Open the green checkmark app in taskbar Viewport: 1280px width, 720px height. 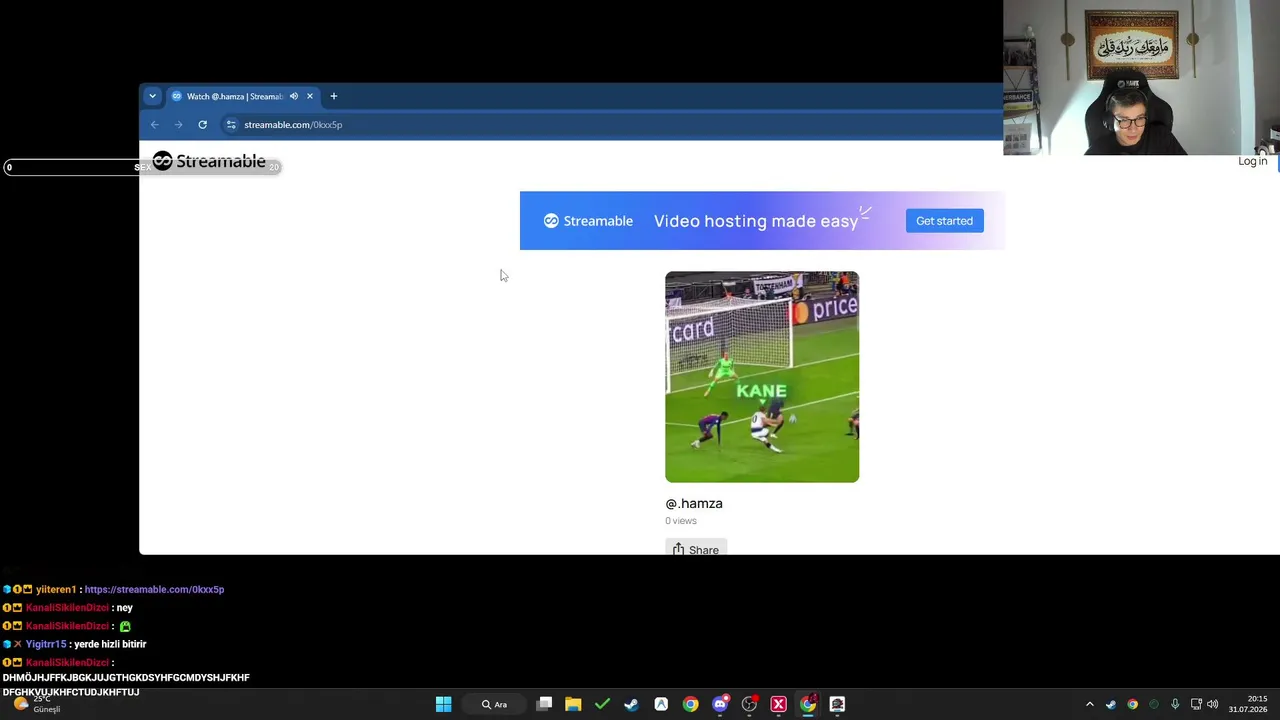point(602,704)
